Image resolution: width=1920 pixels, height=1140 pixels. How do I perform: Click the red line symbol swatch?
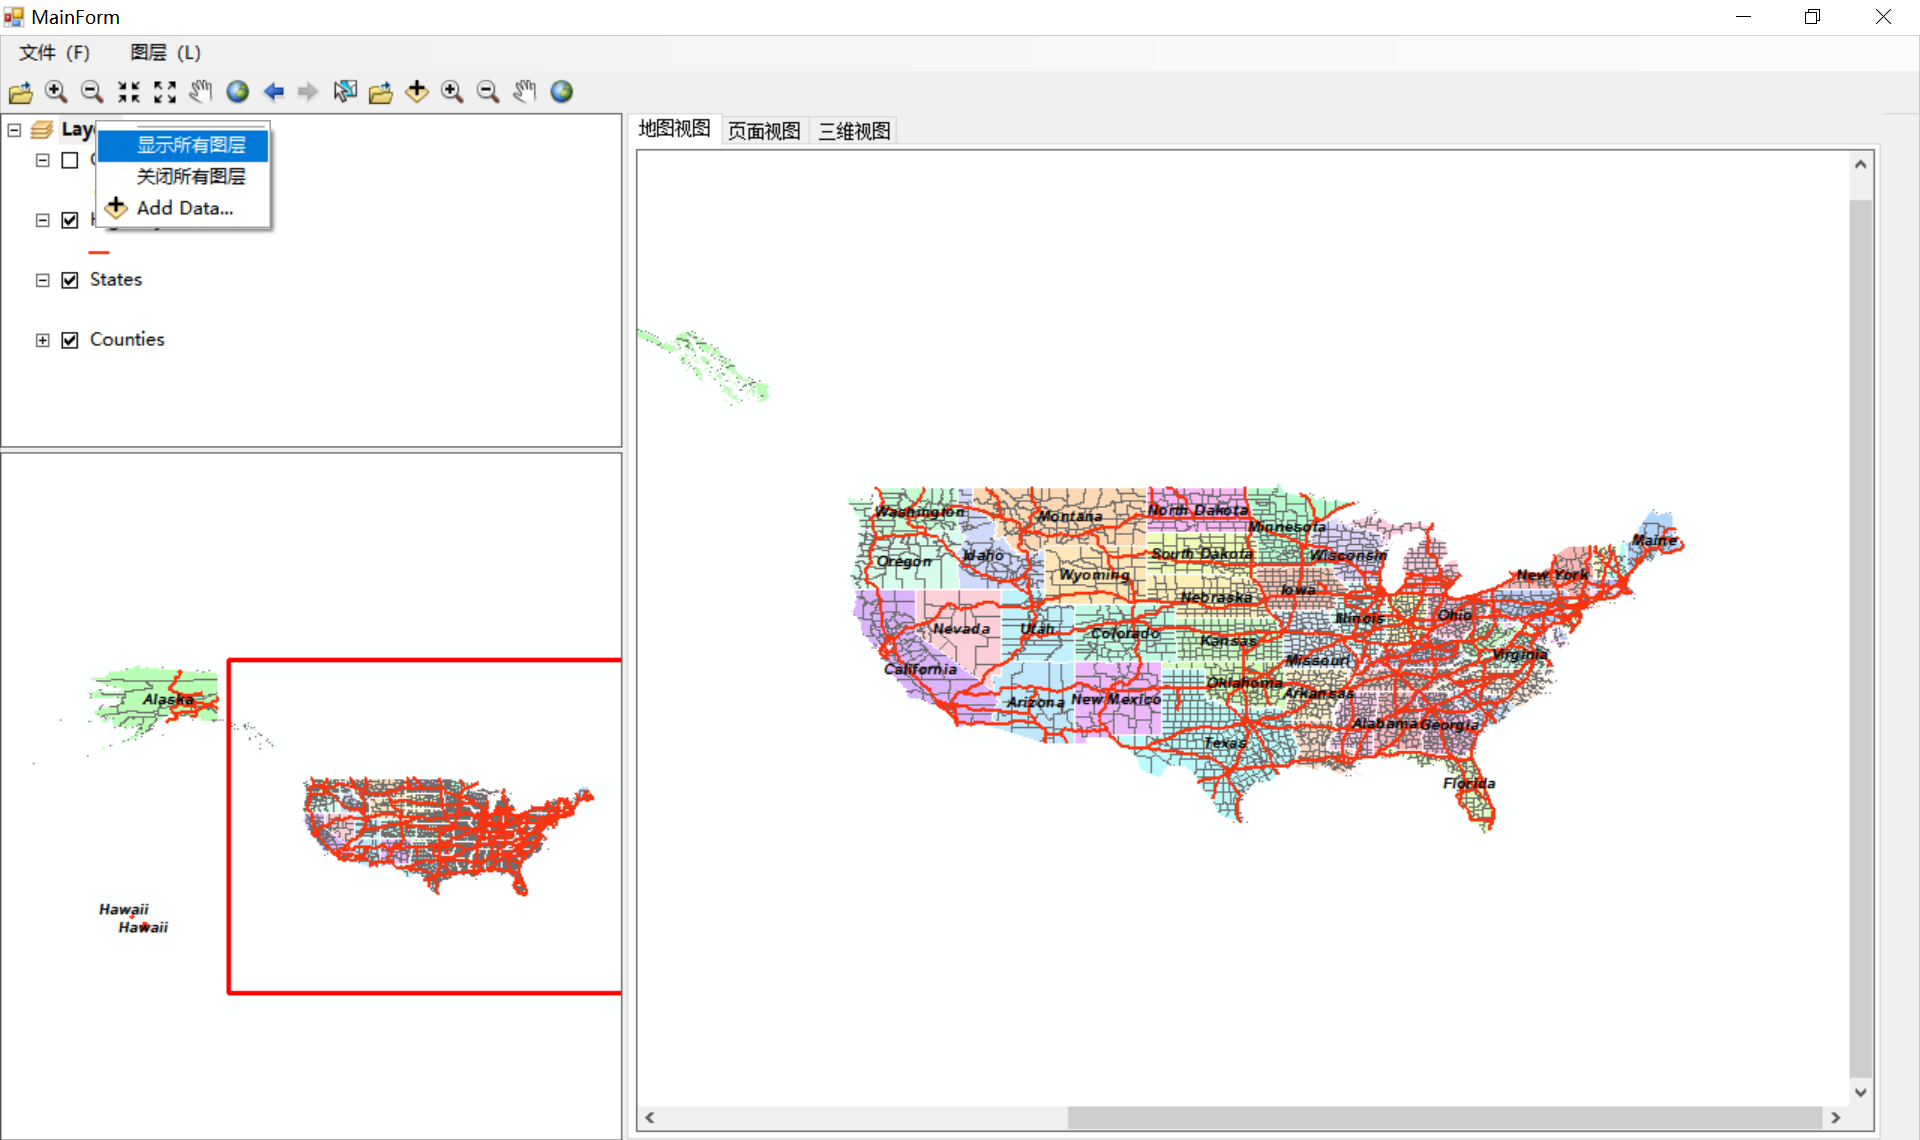click(x=99, y=252)
